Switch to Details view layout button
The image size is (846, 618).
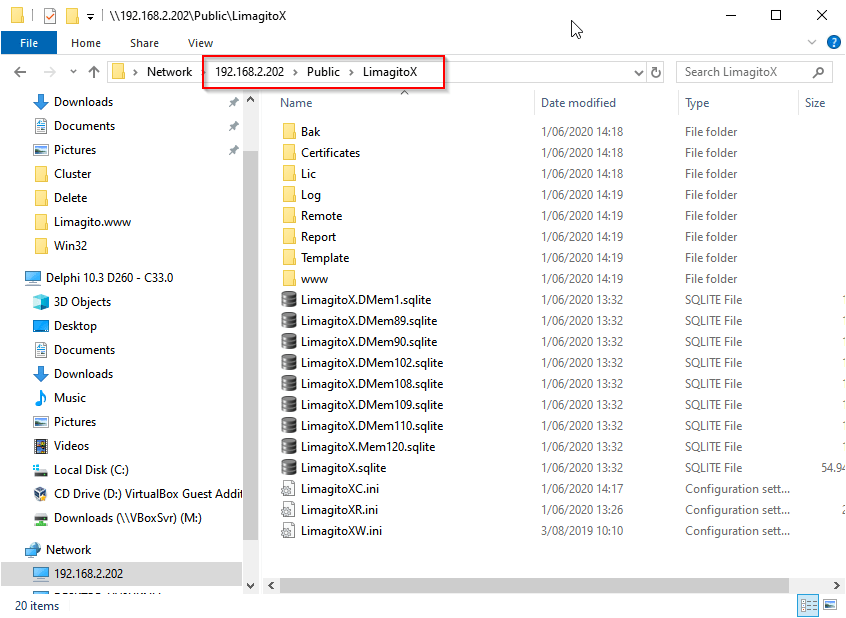point(808,605)
